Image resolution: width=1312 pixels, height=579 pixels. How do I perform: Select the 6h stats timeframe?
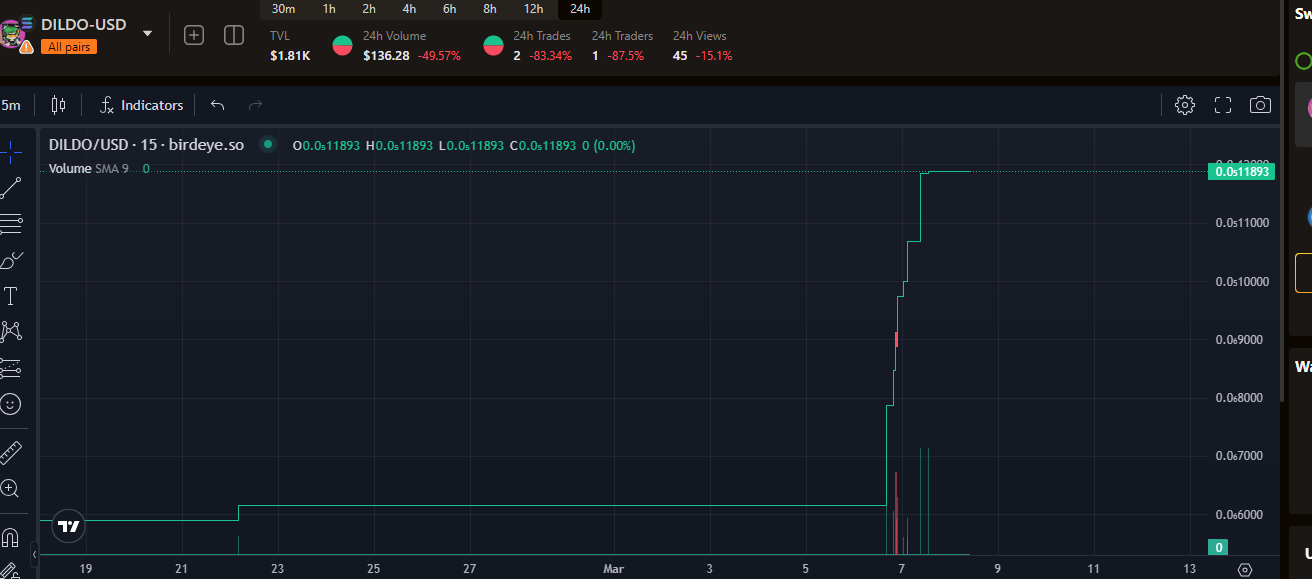[x=450, y=9]
